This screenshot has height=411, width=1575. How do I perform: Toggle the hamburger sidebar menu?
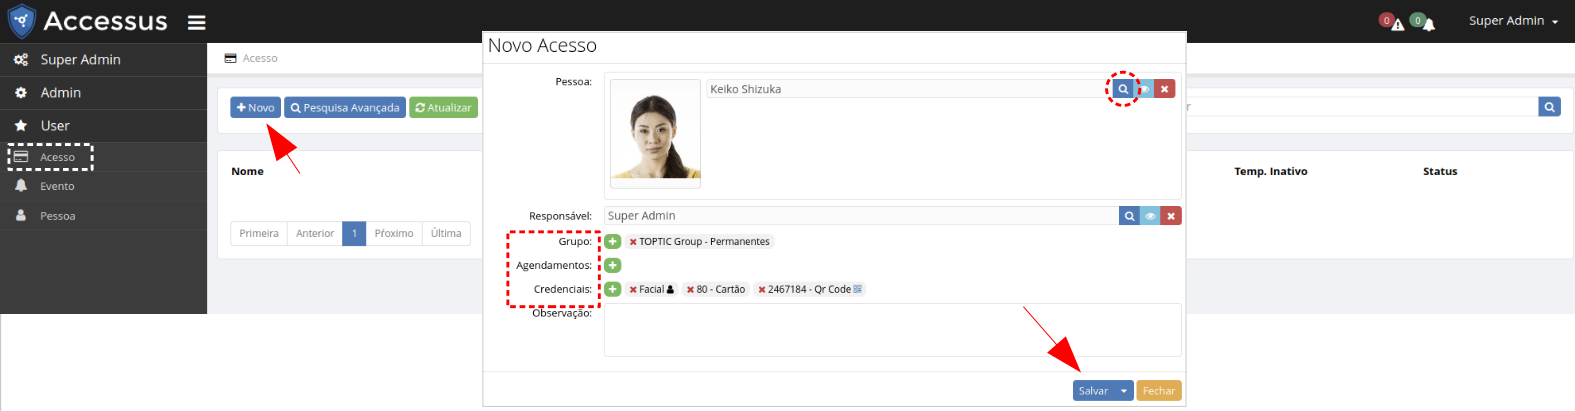[x=197, y=22]
